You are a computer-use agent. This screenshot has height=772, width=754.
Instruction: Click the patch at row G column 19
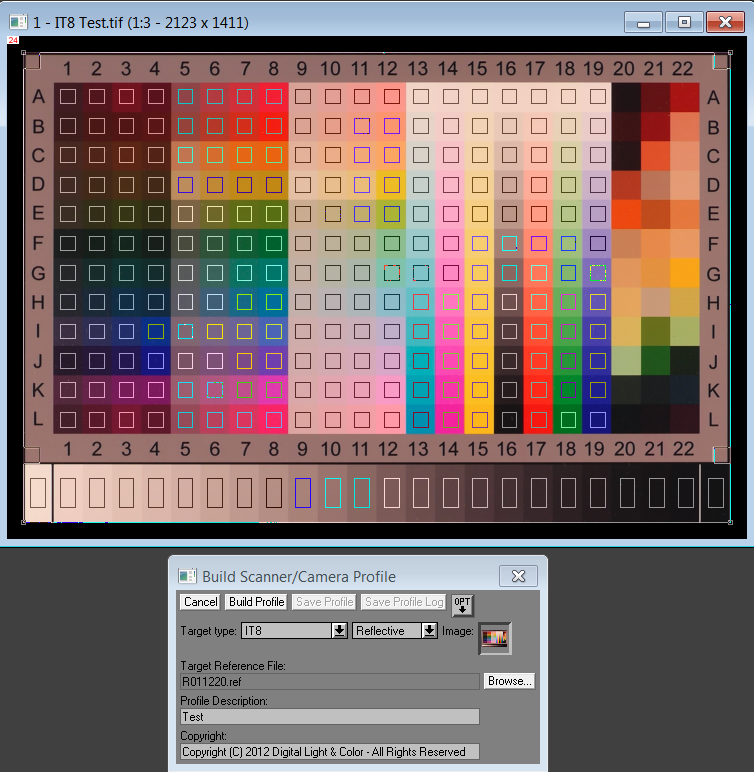pyautogui.click(x=597, y=273)
